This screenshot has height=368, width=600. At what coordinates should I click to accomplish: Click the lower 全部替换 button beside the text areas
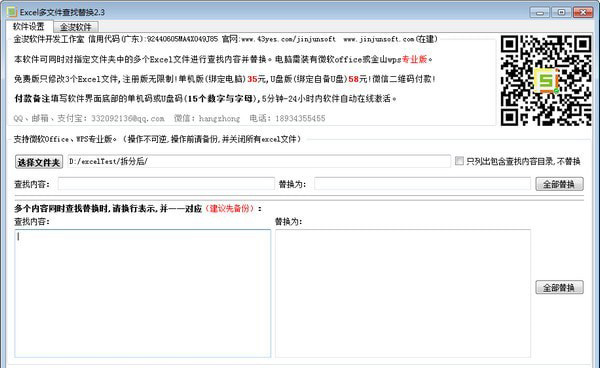[559, 287]
